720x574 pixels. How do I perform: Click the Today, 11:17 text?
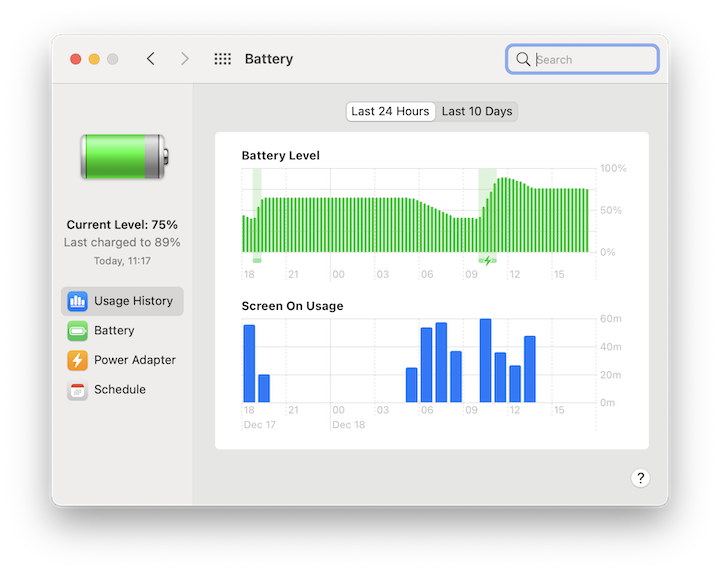pyautogui.click(x=122, y=261)
